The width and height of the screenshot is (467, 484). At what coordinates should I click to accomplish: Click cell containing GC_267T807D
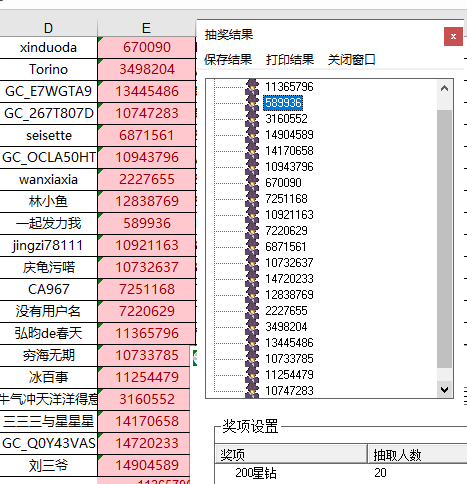point(48,114)
